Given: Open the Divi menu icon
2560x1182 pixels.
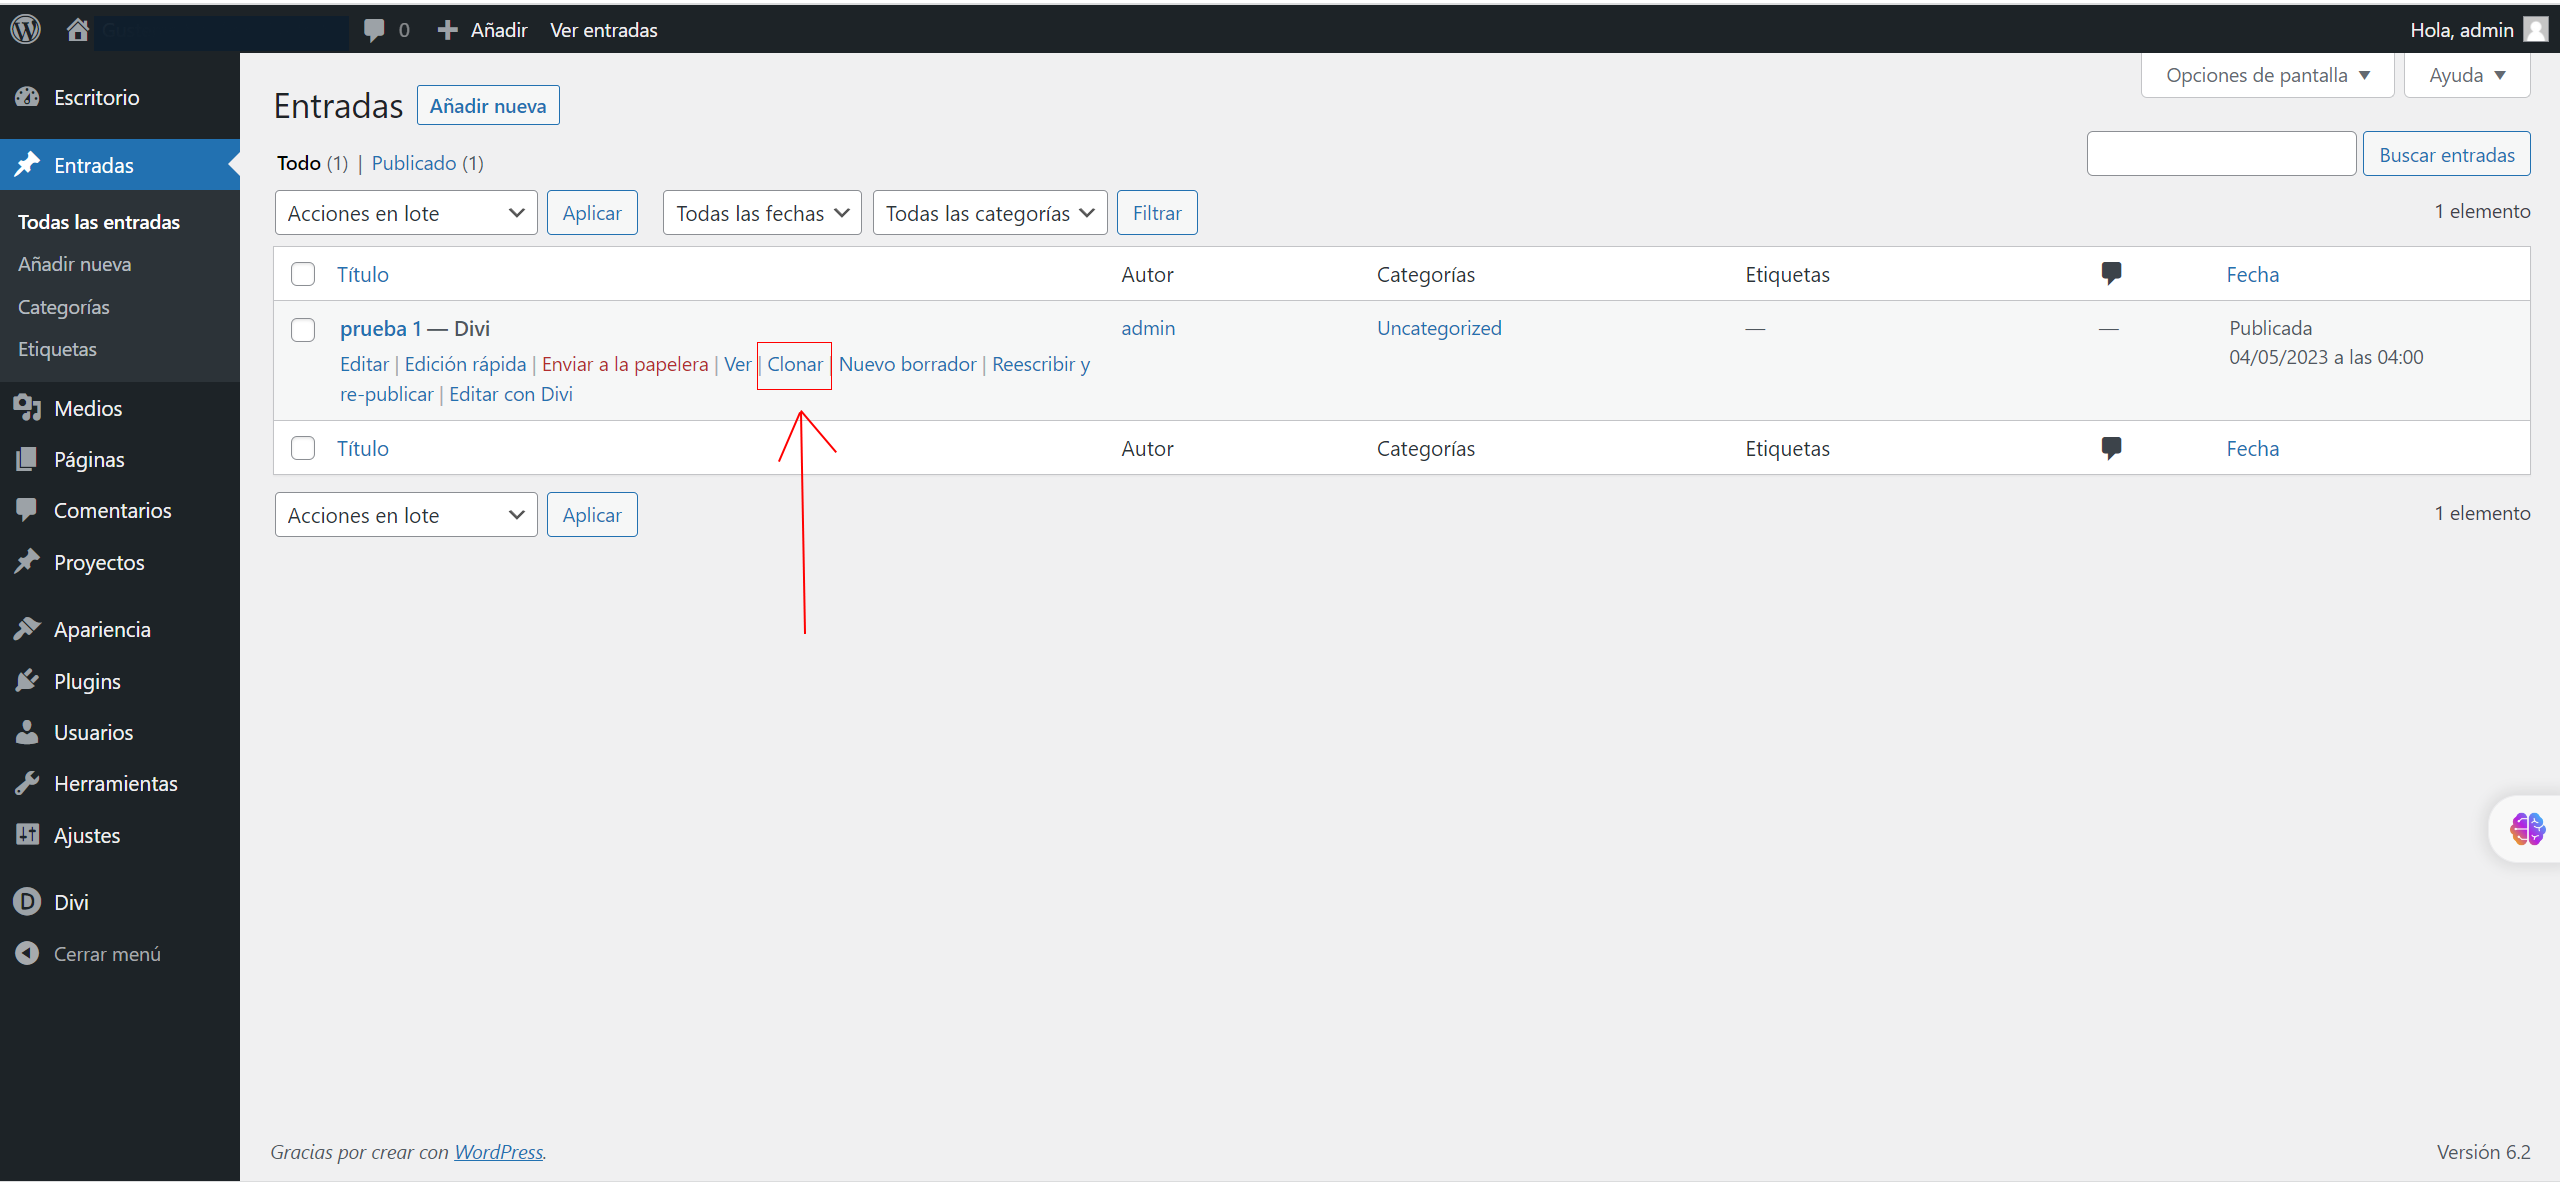Looking at the screenshot, I should click(27, 902).
